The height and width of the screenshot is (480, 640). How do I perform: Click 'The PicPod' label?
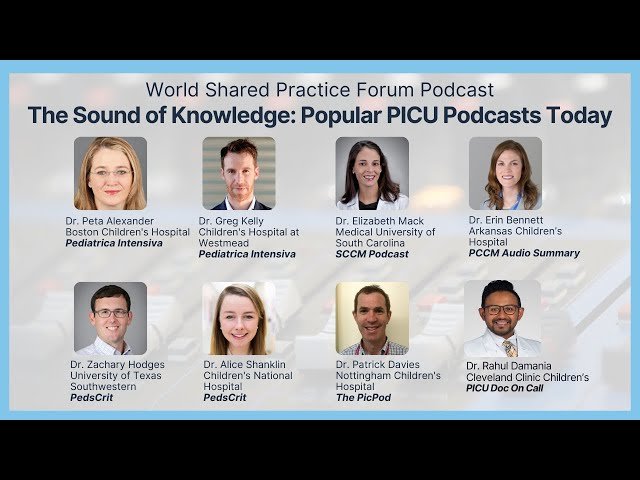pyautogui.click(x=363, y=398)
